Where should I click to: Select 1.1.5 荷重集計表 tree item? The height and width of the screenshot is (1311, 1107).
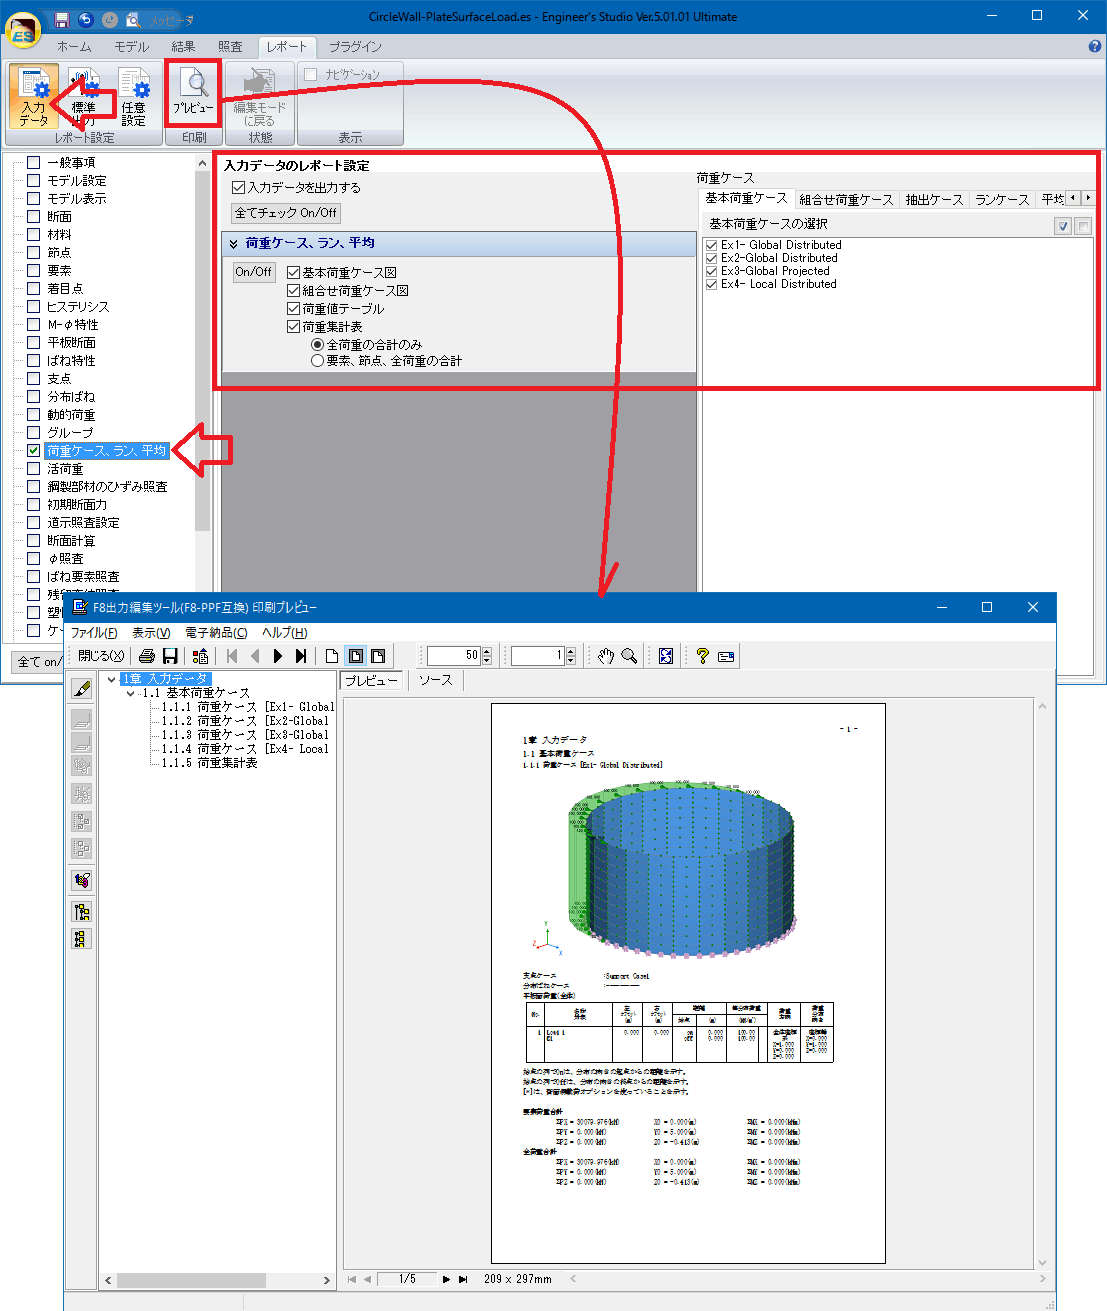(210, 763)
